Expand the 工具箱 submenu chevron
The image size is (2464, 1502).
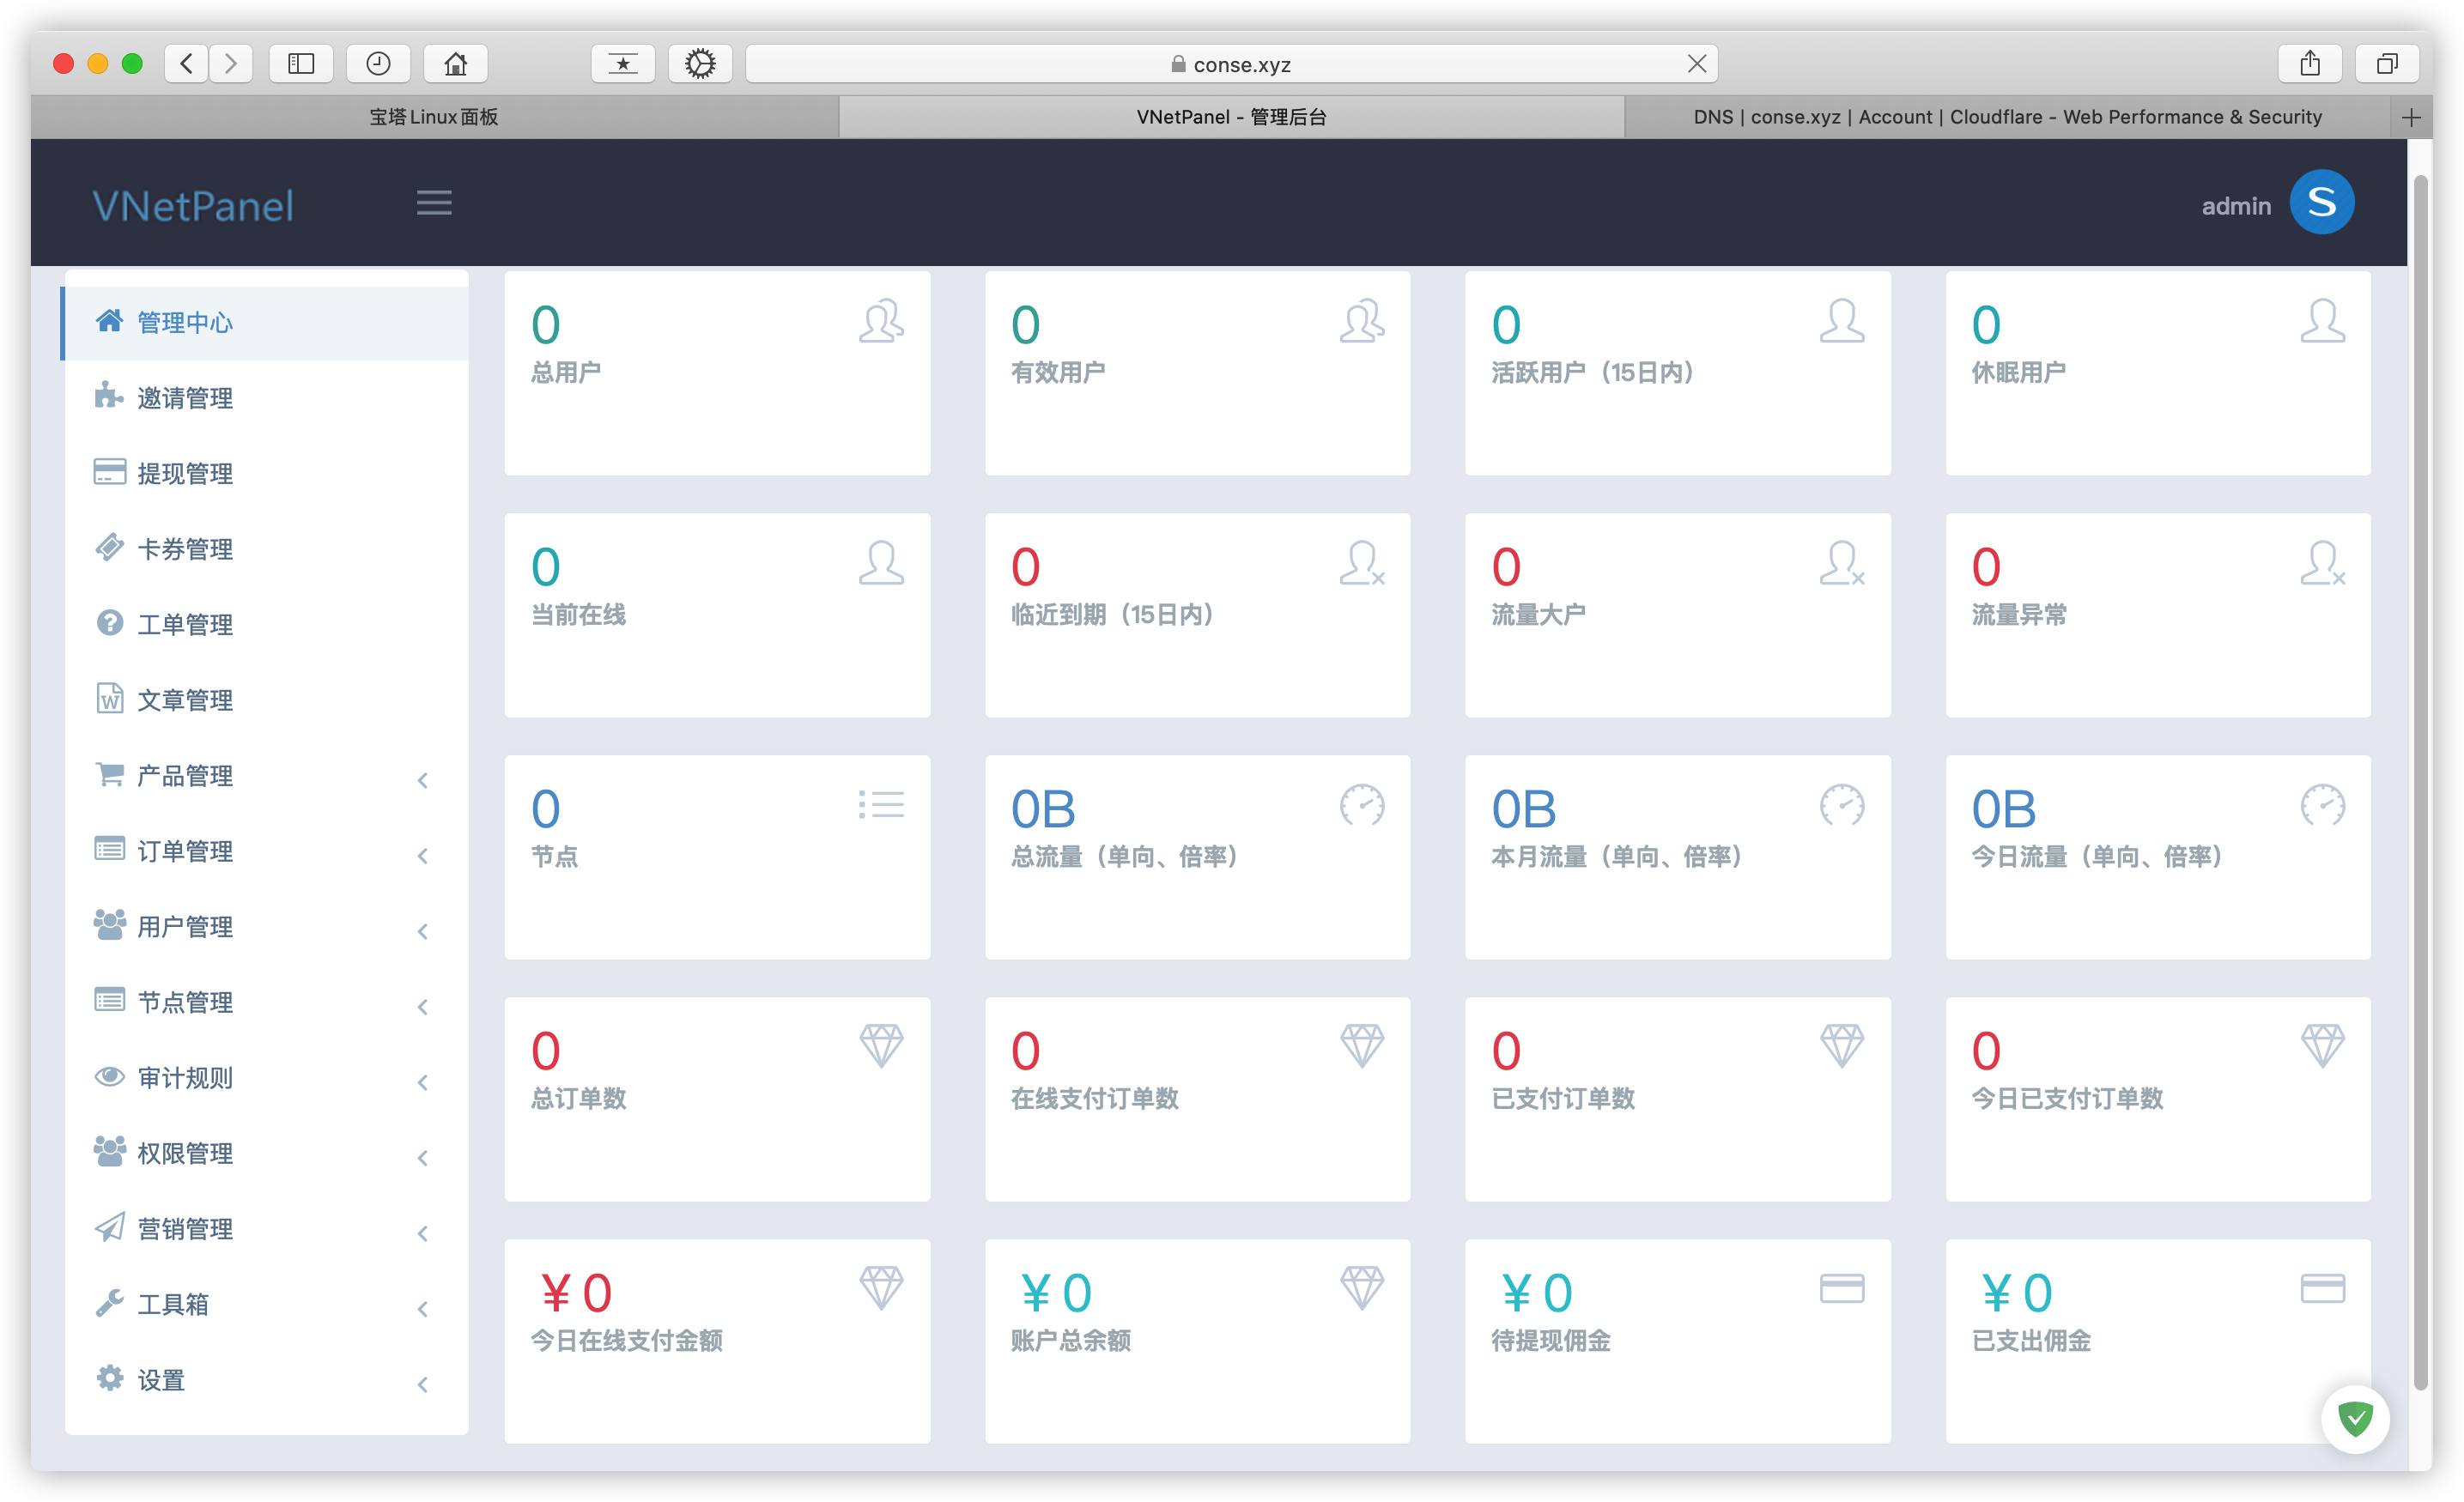pos(423,1309)
